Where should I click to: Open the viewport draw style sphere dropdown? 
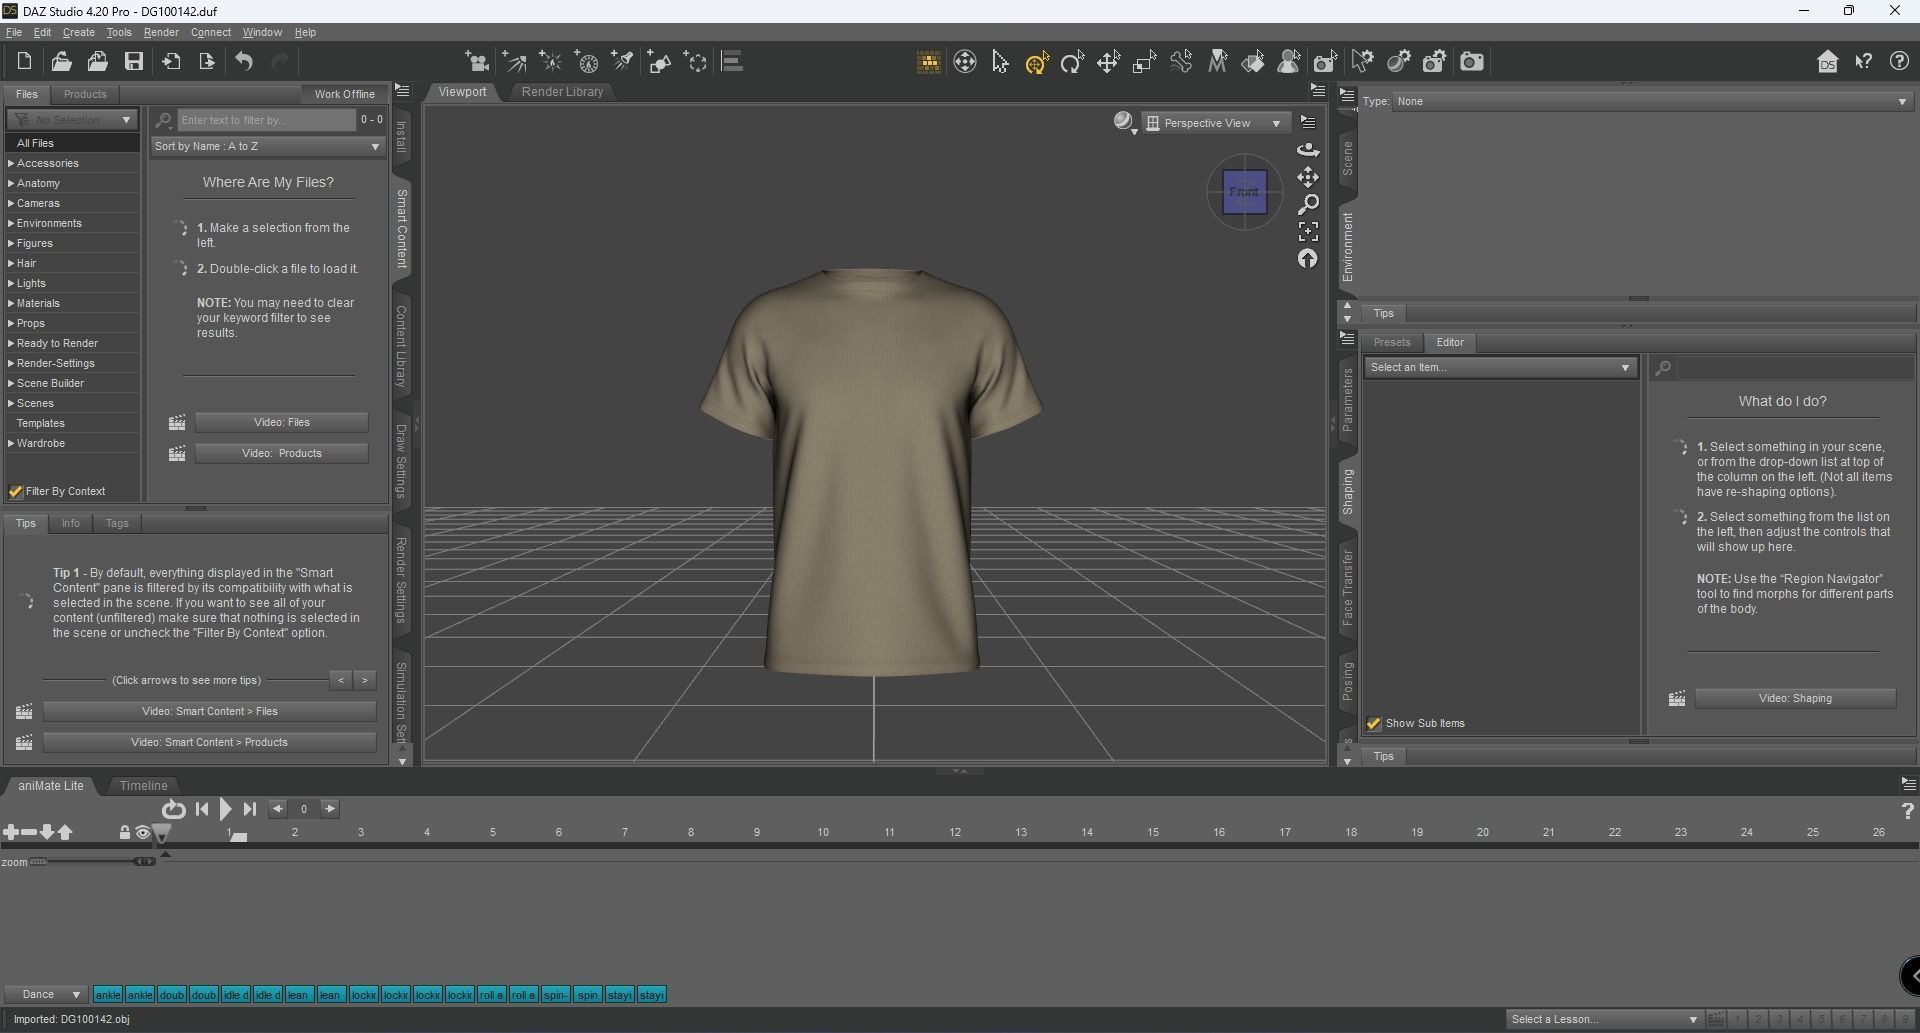coord(1125,122)
